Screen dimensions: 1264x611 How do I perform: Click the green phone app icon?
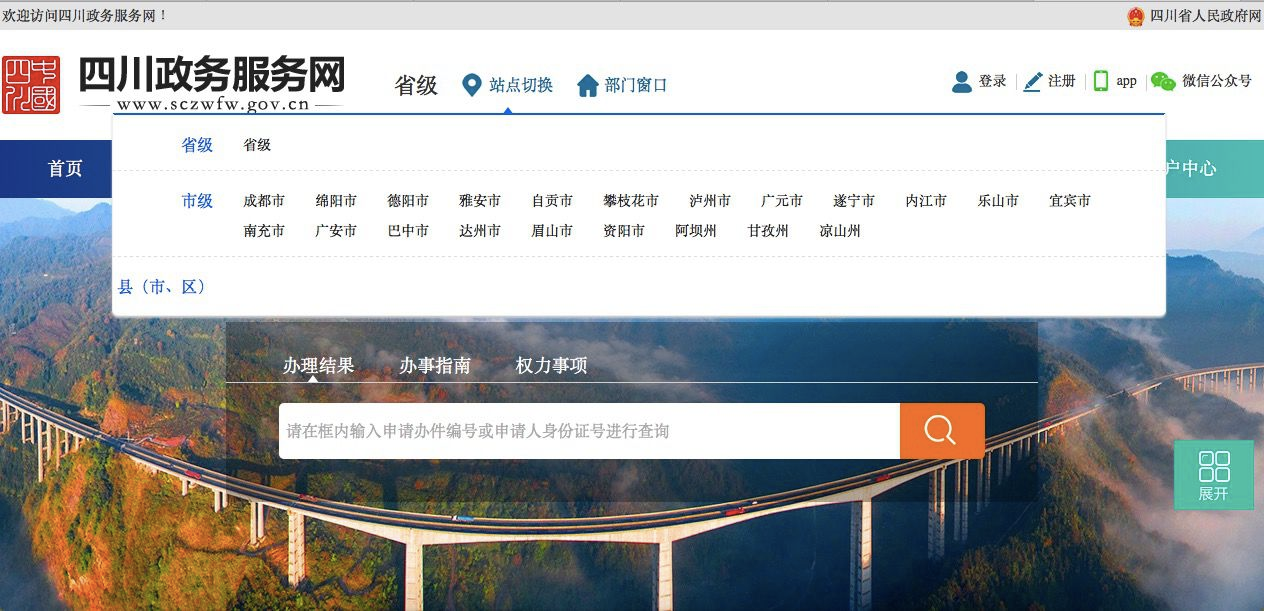1101,82
